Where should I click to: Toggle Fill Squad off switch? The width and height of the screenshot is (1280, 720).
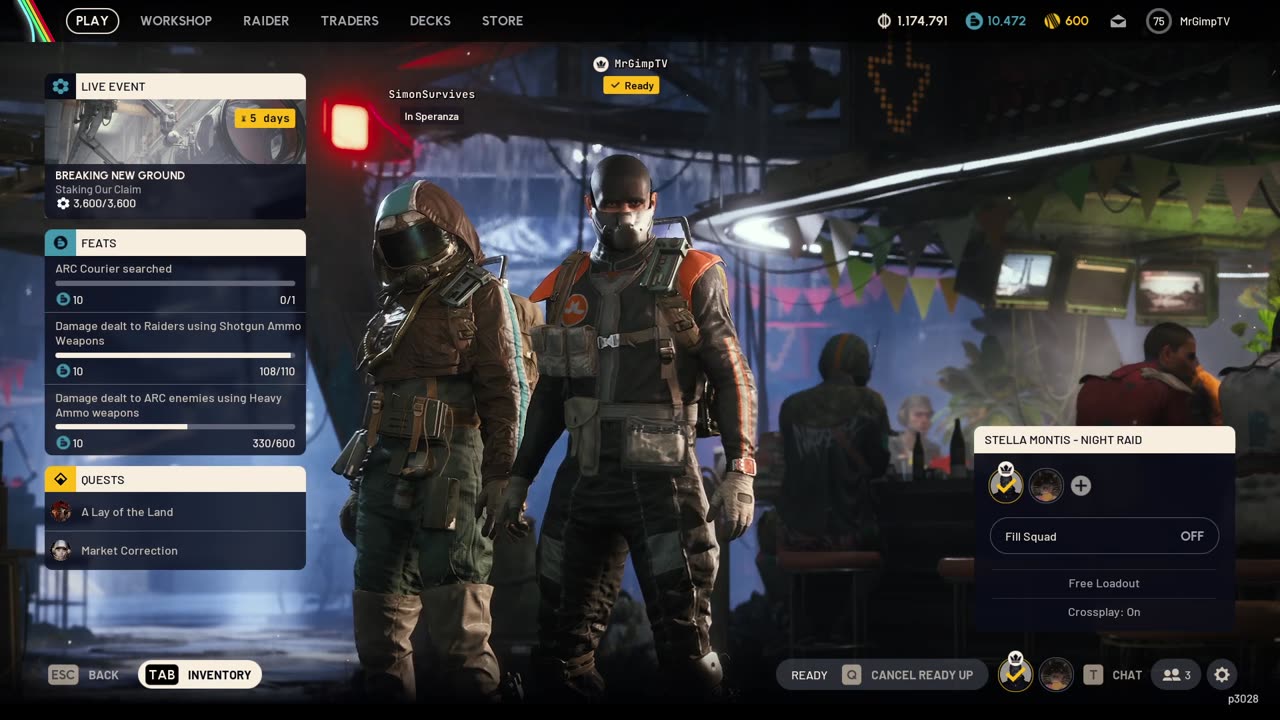[x=1104, y=536]
